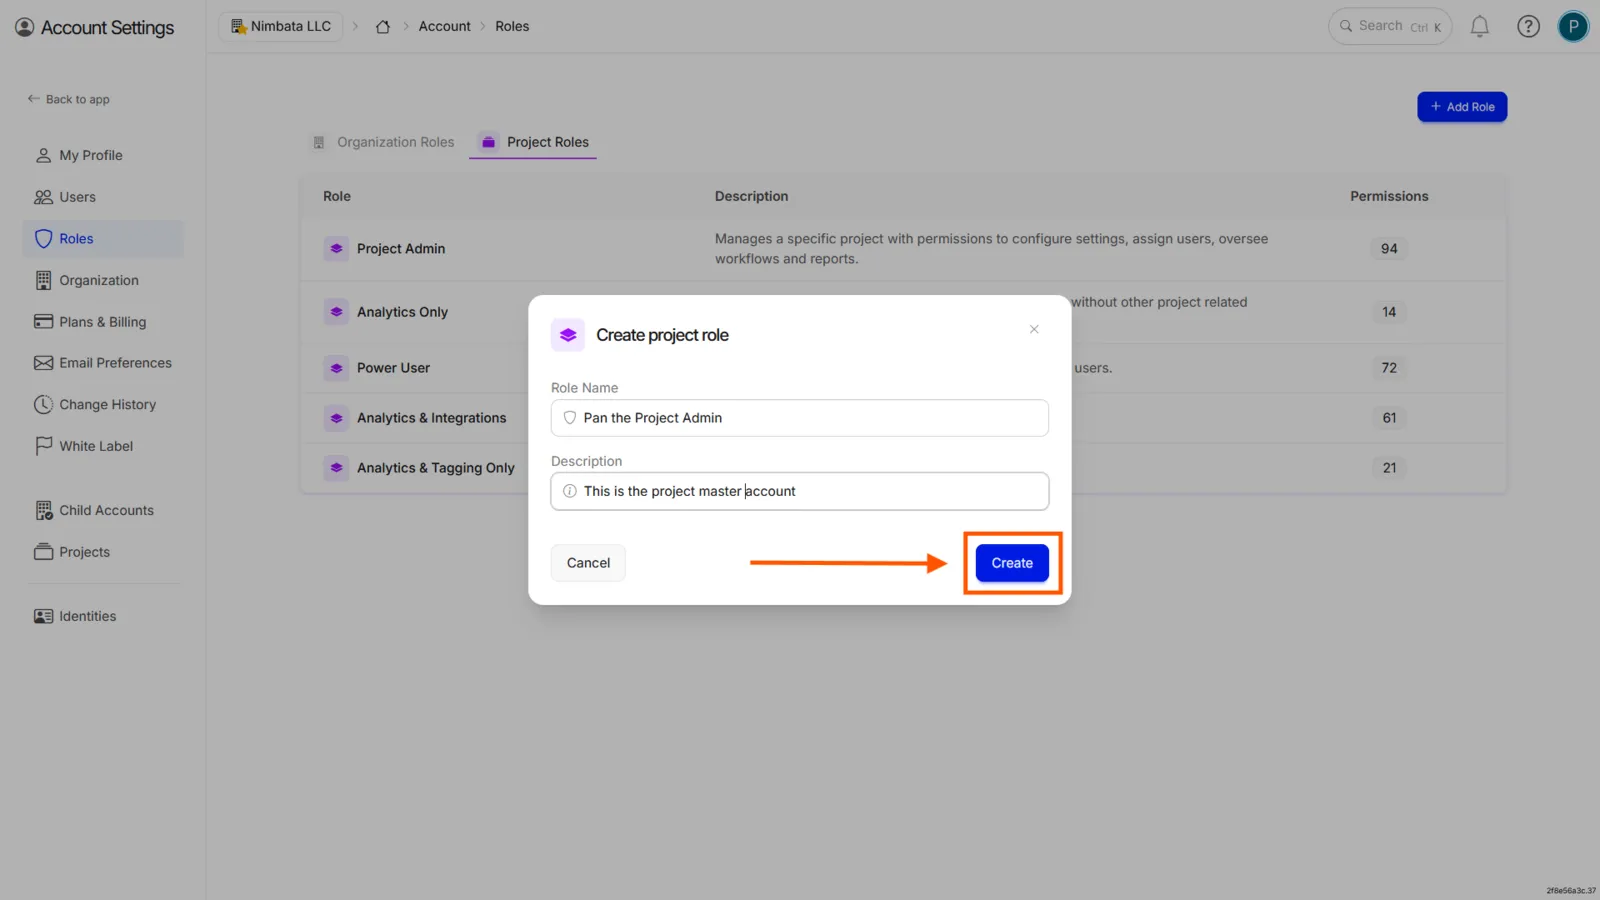The height and width of the screenshot is (900, 1600).
Task: Click the Power User role icon
Action: tap(336, 368)
